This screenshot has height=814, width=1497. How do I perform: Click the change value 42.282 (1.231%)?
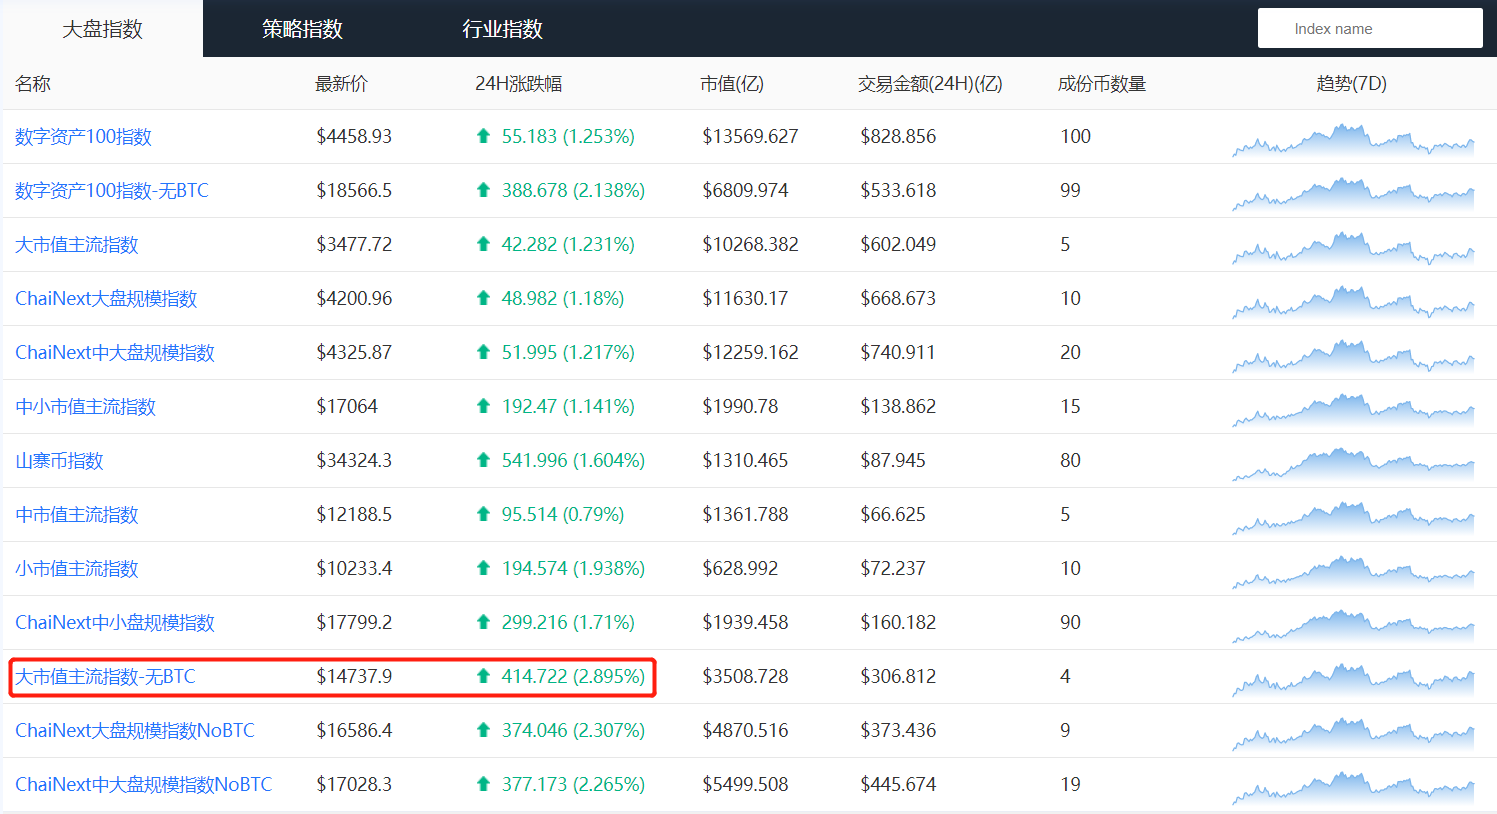pos(568,244)
